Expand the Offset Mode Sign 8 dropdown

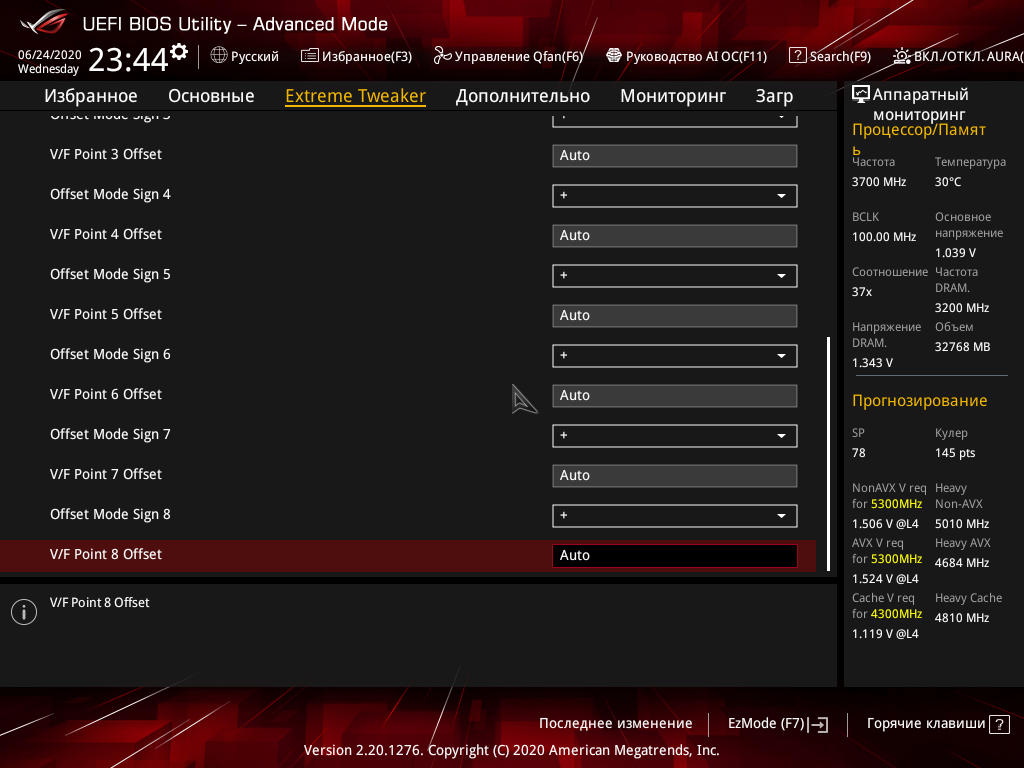675,515
